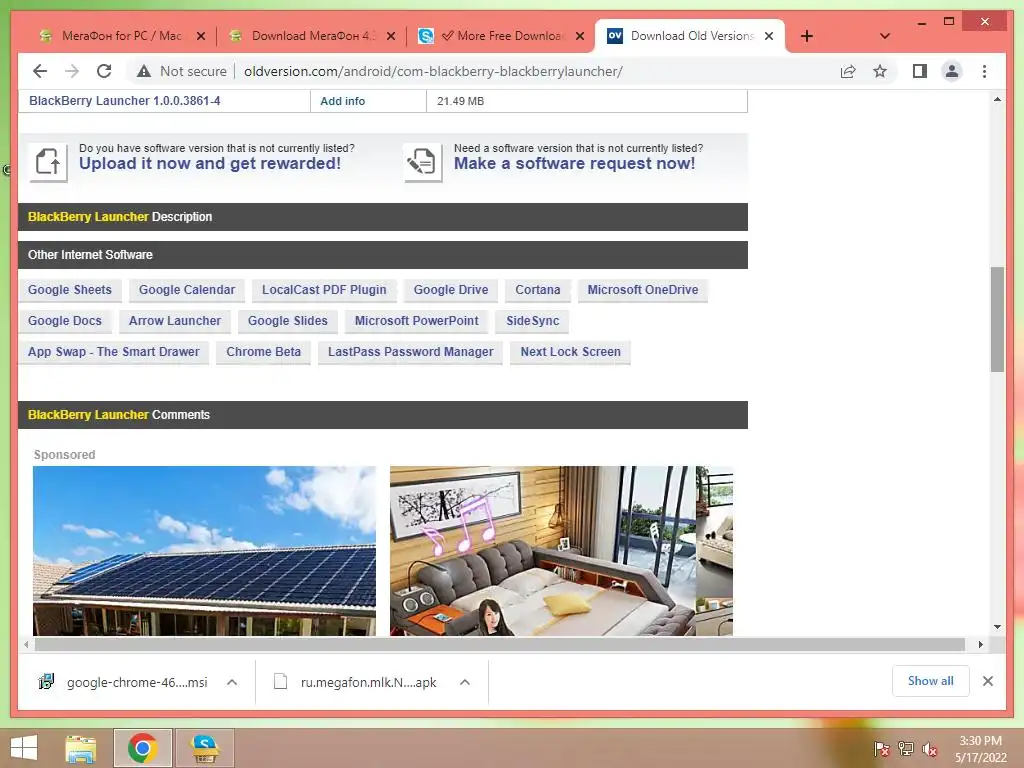Open the Chrome profile menu
The image size is (1024, 768).
pyautogui.click(x=952, y=71)
